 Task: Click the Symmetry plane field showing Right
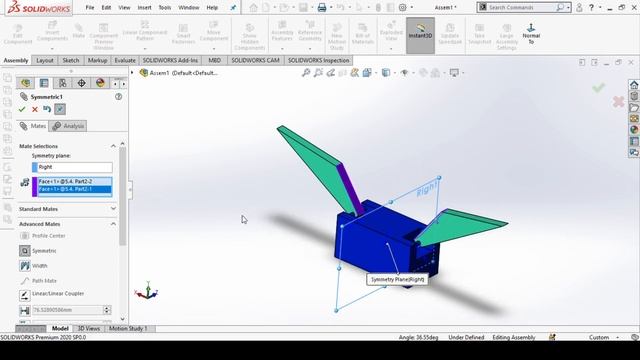(75, 167)
